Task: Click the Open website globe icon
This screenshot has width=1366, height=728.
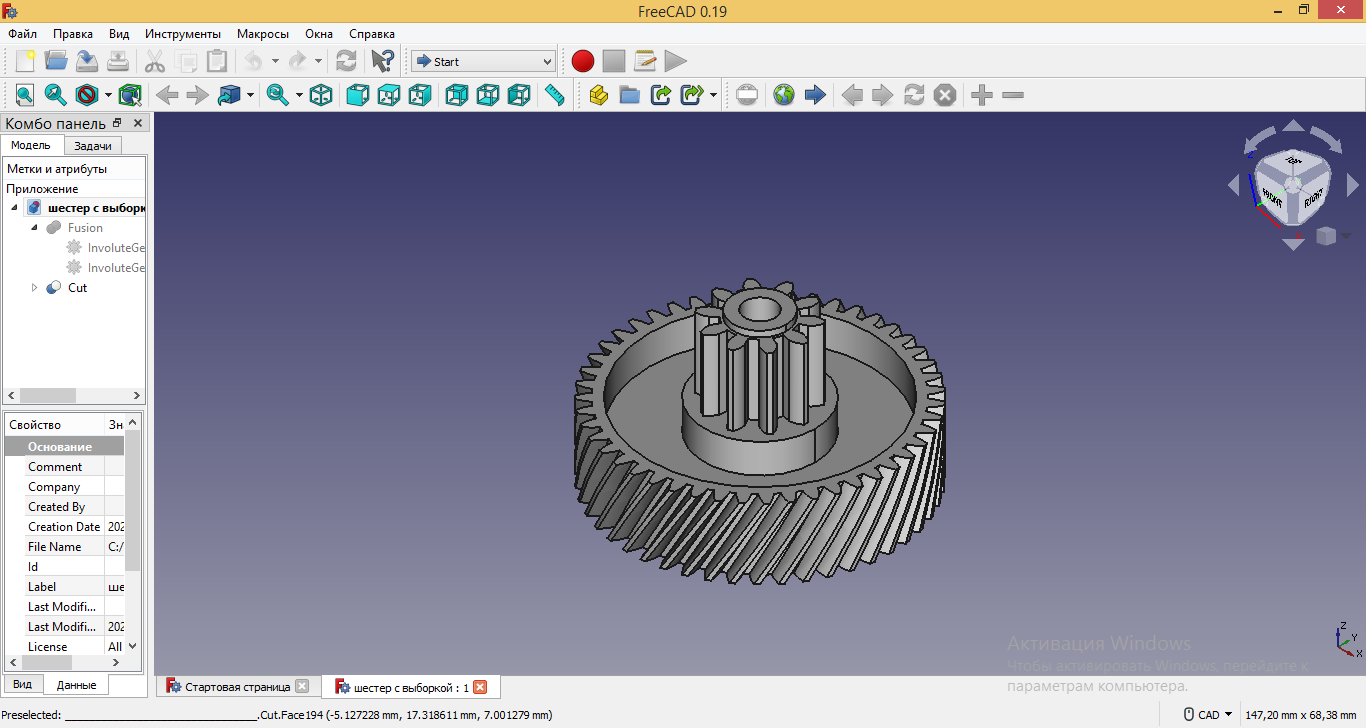Action: (x=784, y=95)
